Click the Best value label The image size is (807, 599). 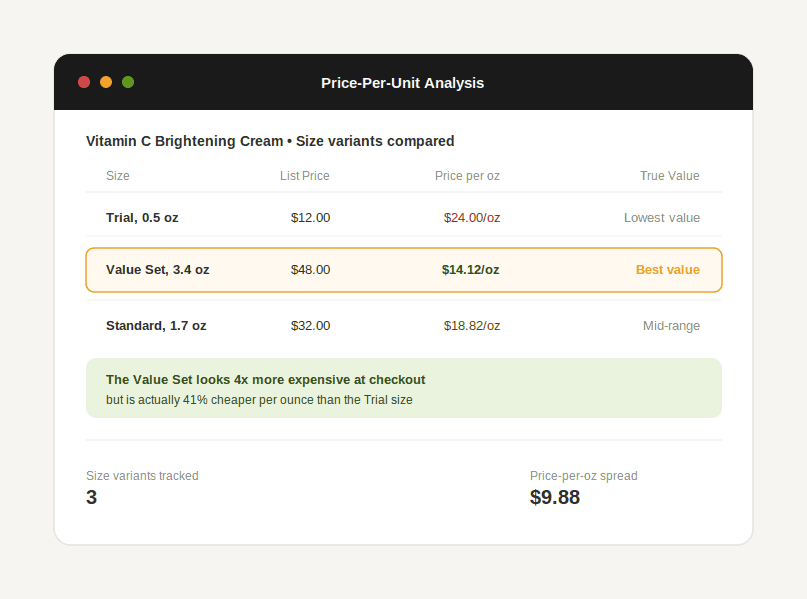click(x=668, y=270)
